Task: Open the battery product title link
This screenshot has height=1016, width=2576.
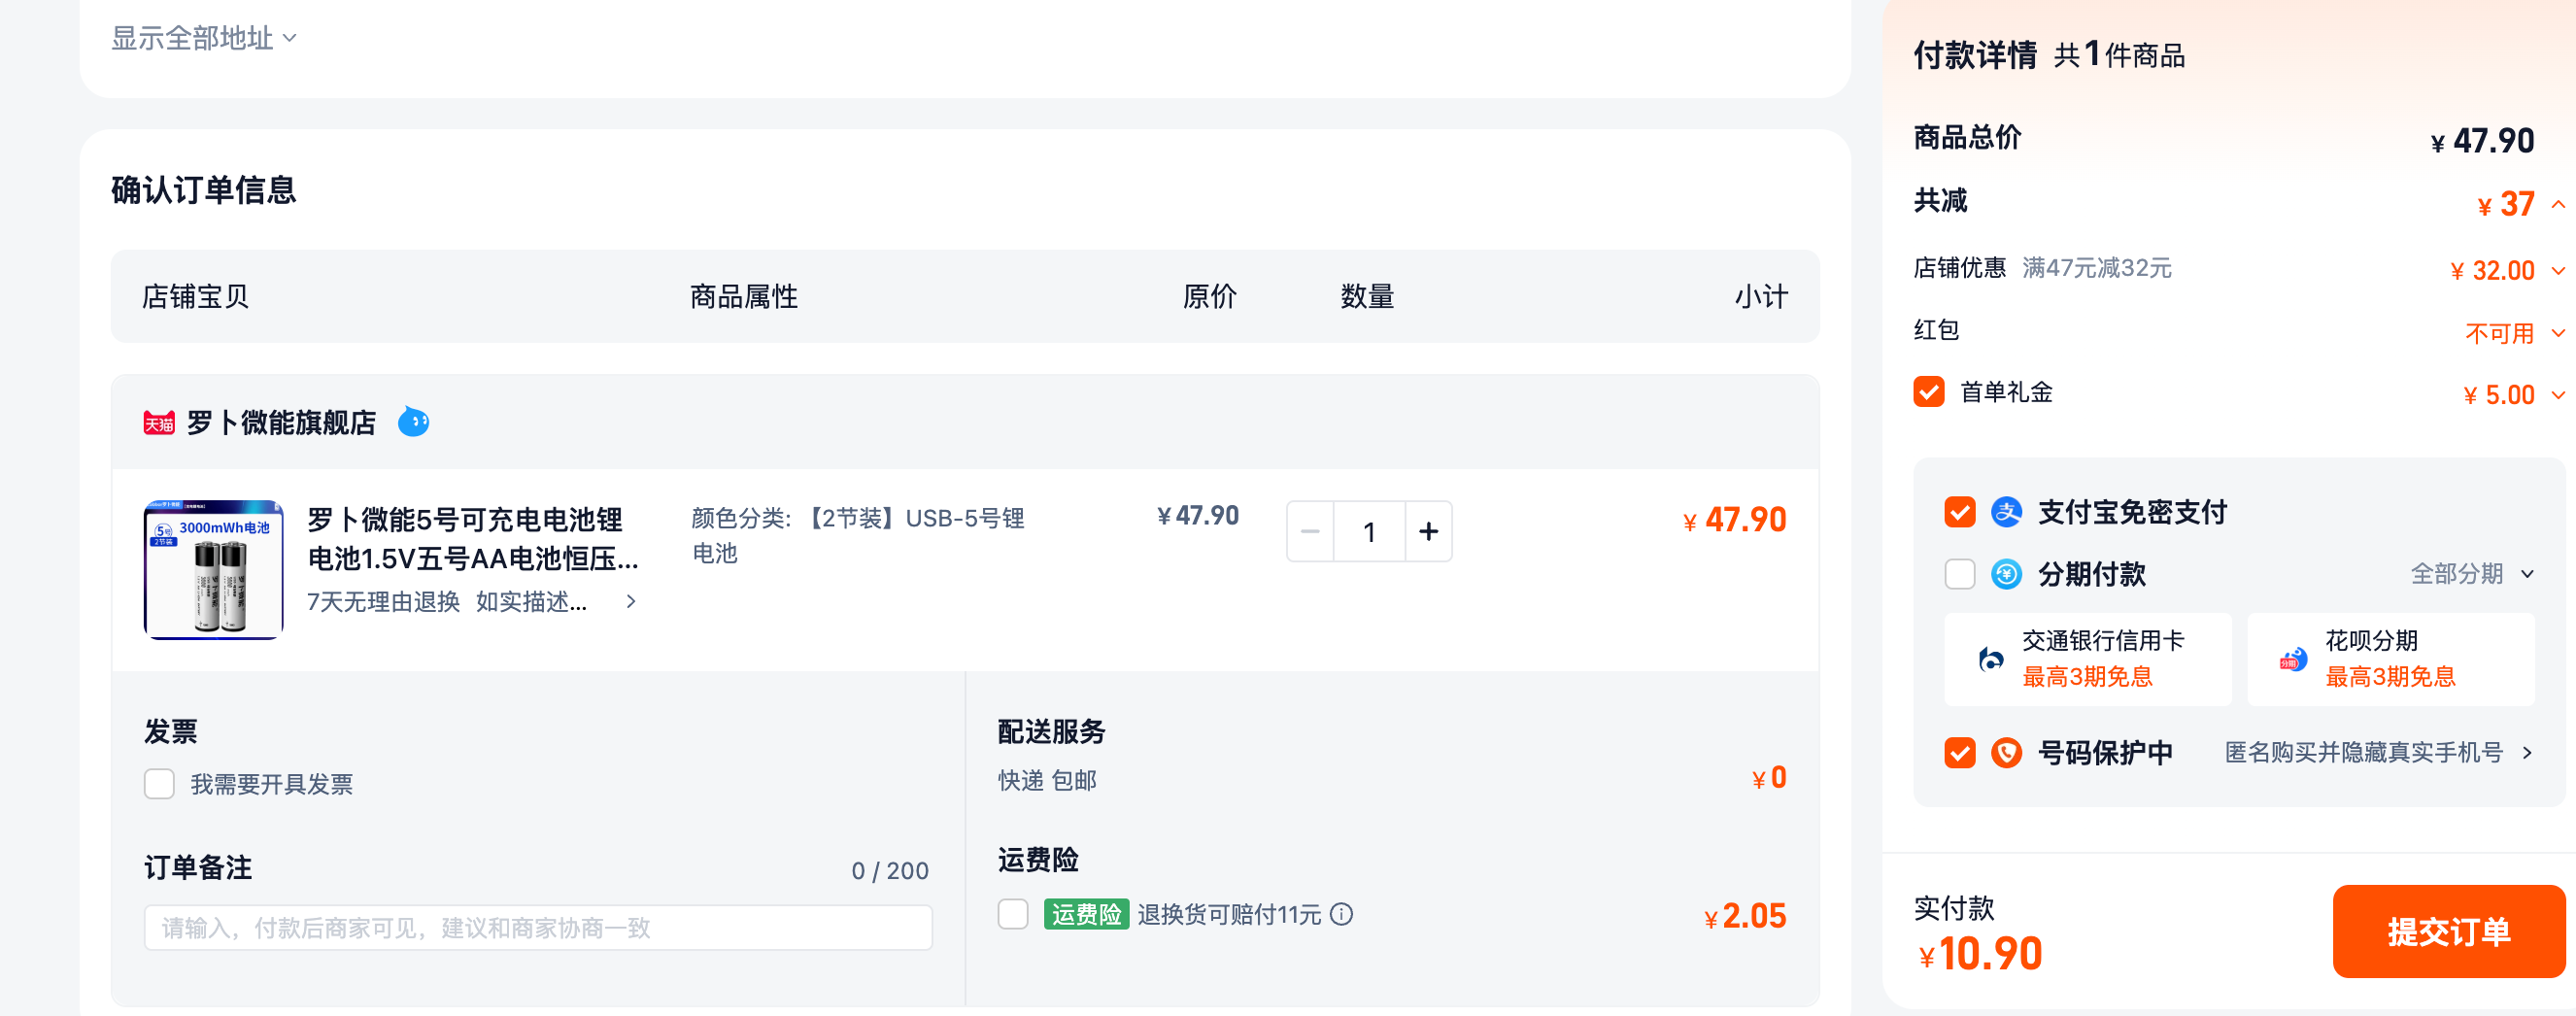Action: 472,539
